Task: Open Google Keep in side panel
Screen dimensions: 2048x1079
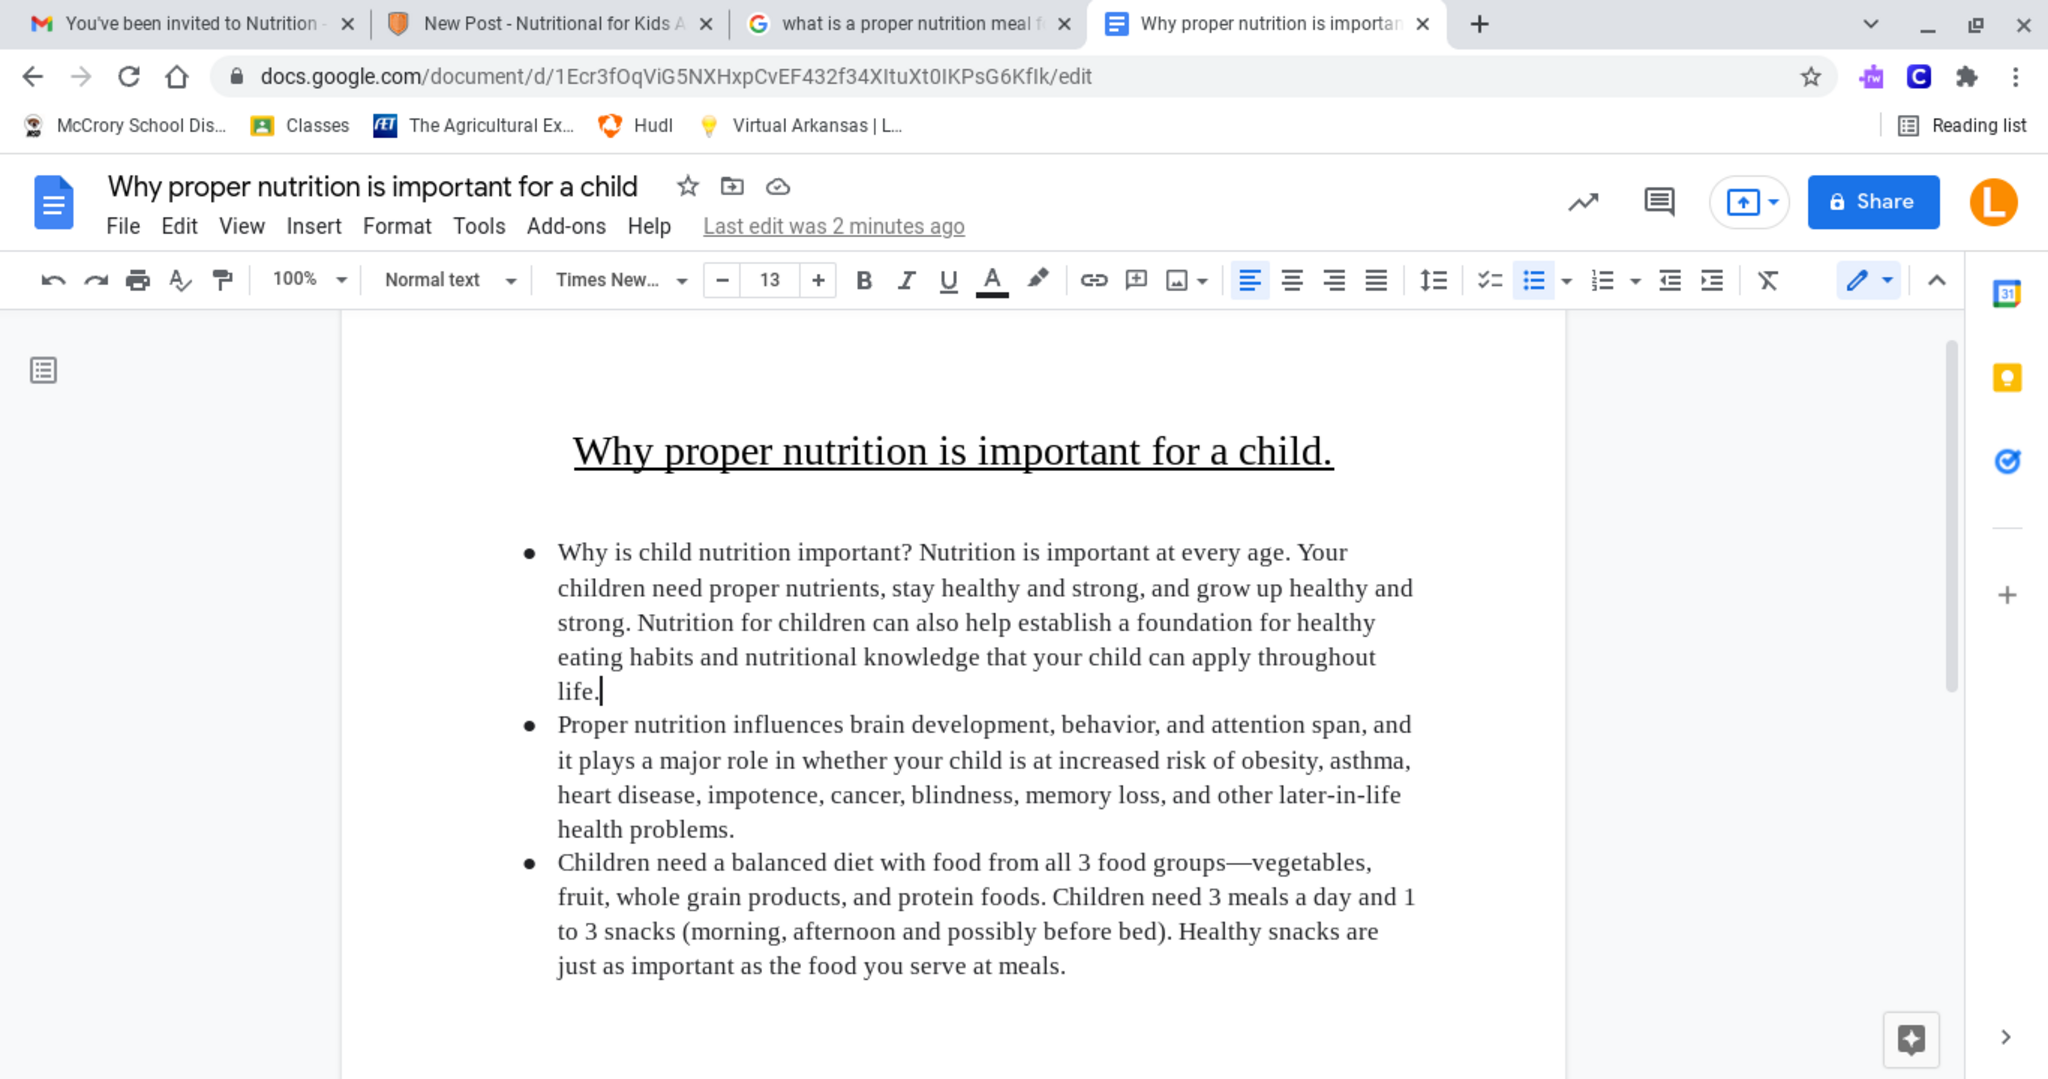Action: (2006, 378)
